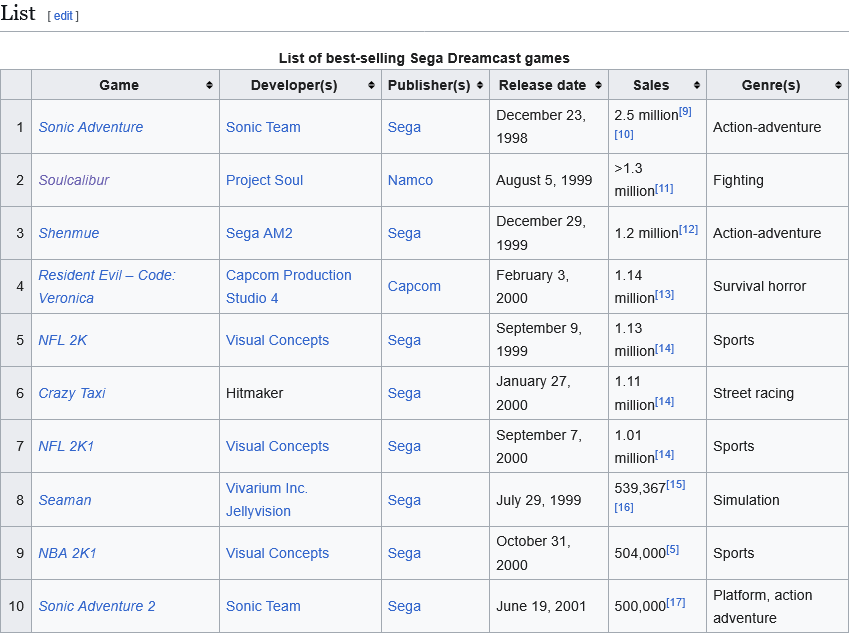Click the Namco publisher link
855x633 pixels.
point(410,180)
